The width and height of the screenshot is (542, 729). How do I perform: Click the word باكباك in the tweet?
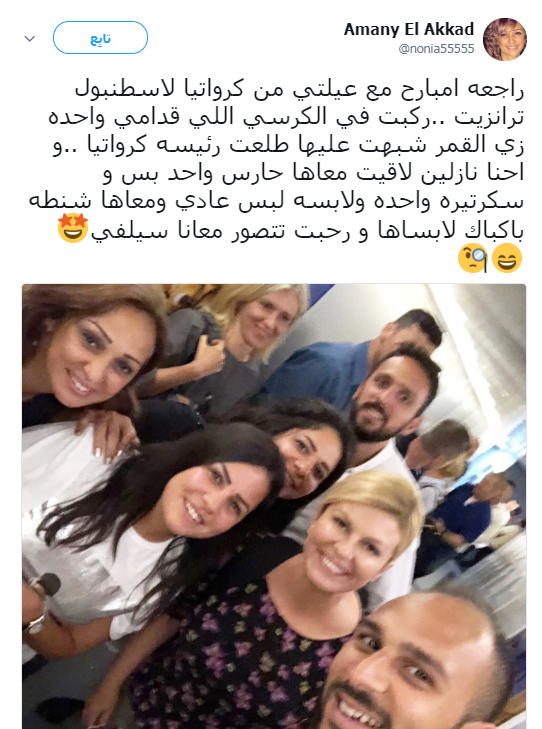[x=494, y=230]
